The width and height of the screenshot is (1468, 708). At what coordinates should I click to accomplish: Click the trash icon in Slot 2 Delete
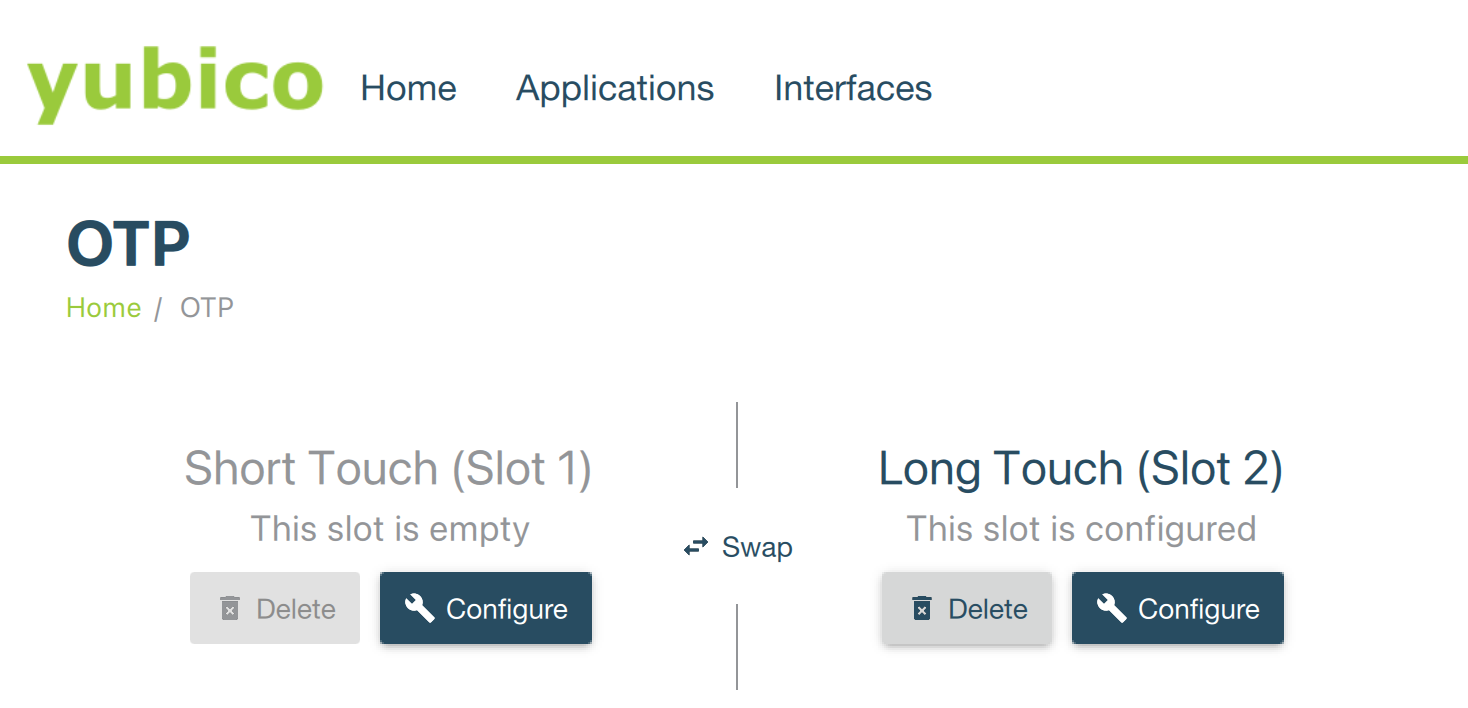(x=922, y=608)
